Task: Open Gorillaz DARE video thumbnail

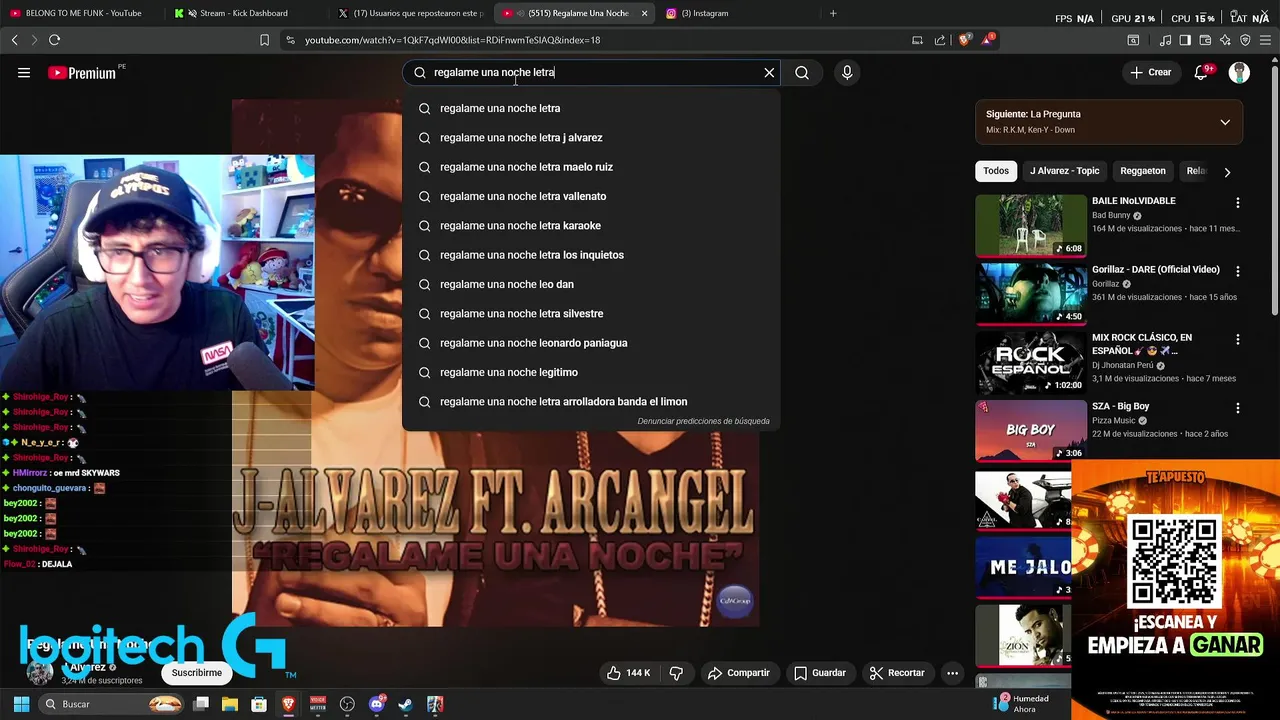Action: click(x=1031, y=294)
